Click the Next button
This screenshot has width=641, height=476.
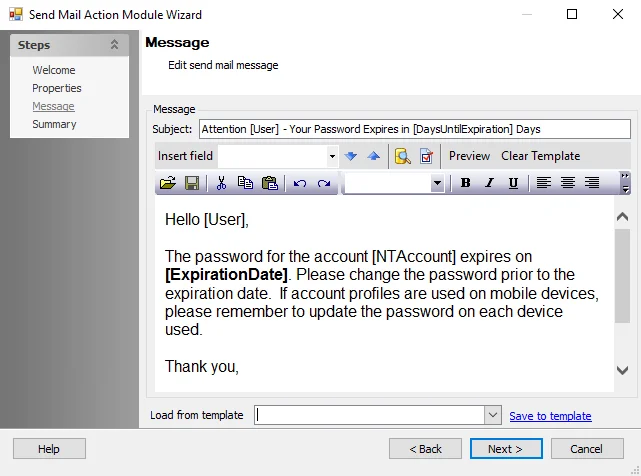pyautogui.click(x=506, y=449)
